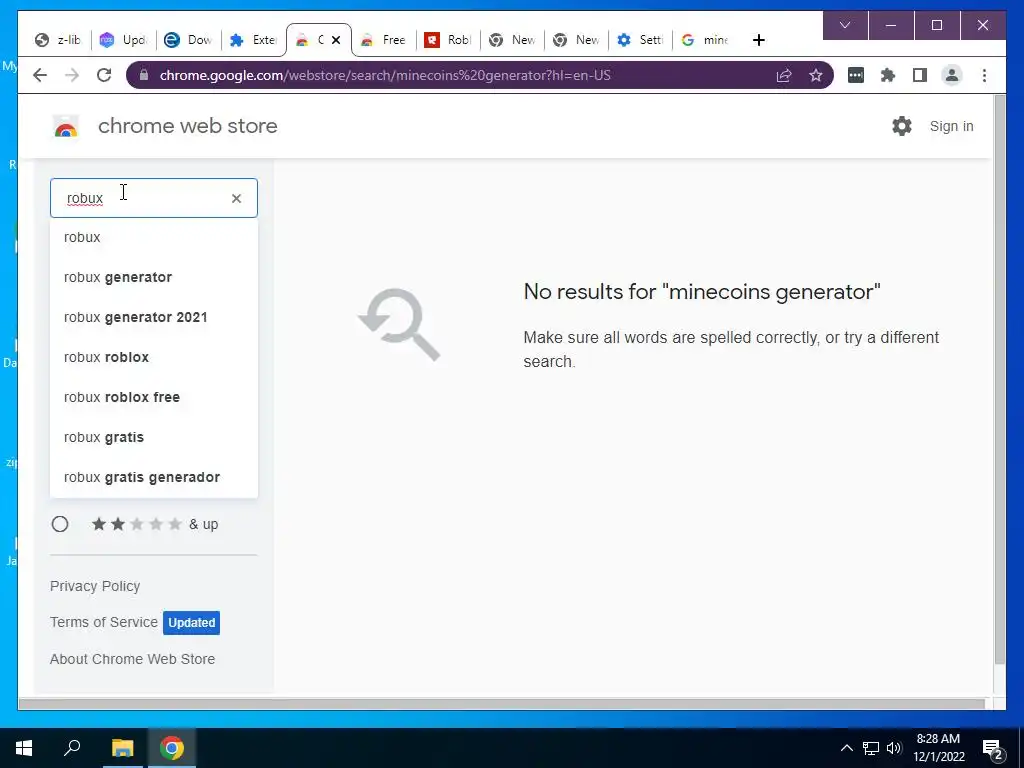
Task: Open the tab search dropdown arrow
Action: coord(845,25)
